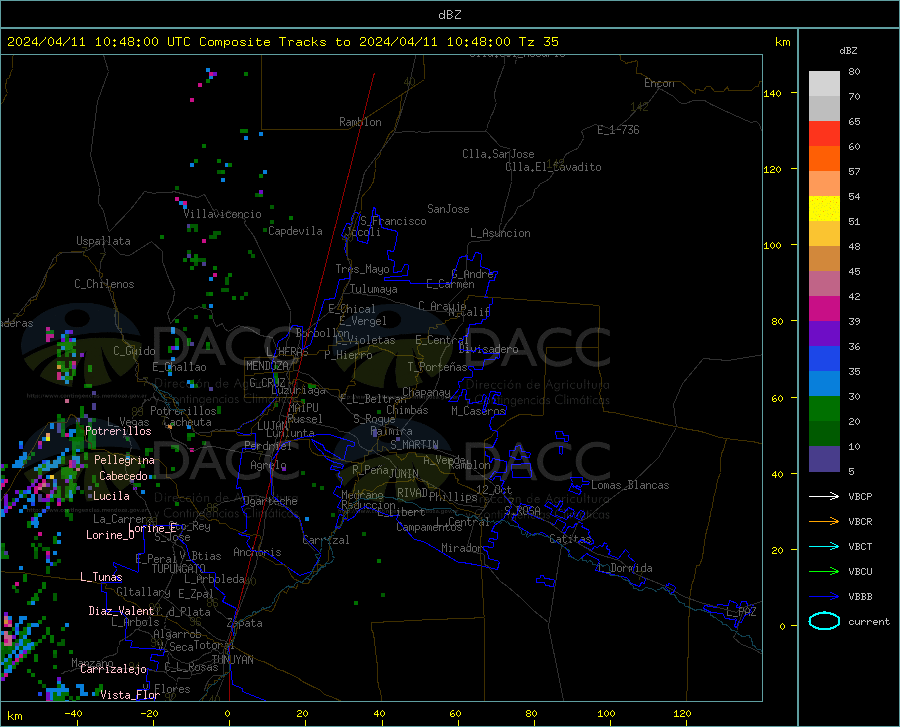Click the Potrerillos pink label

118,431
